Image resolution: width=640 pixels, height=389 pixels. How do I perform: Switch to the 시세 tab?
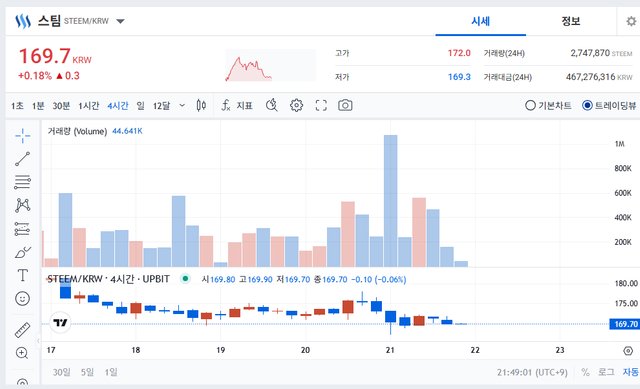click(480, 21)
